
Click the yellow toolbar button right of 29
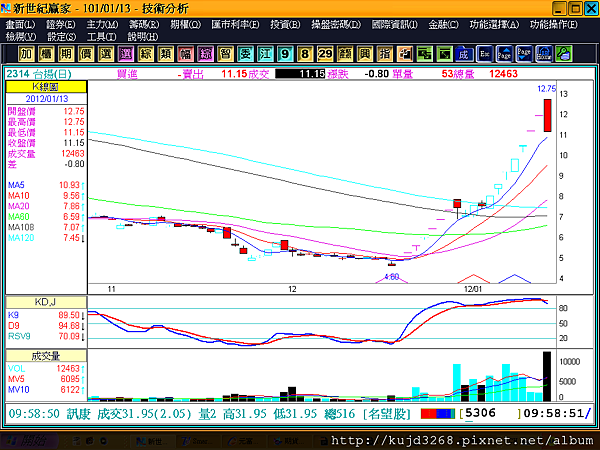click(x=345, y=54)
